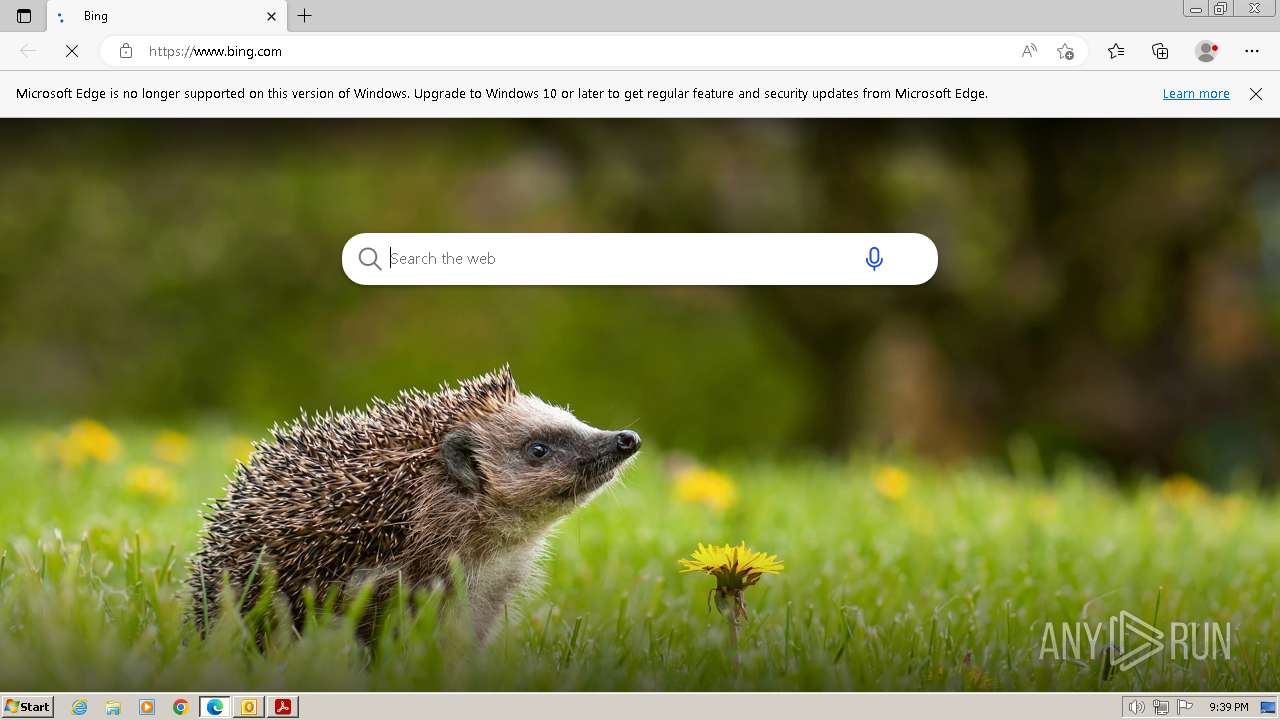Restore down the Edge window

(x=1221, y=9)
